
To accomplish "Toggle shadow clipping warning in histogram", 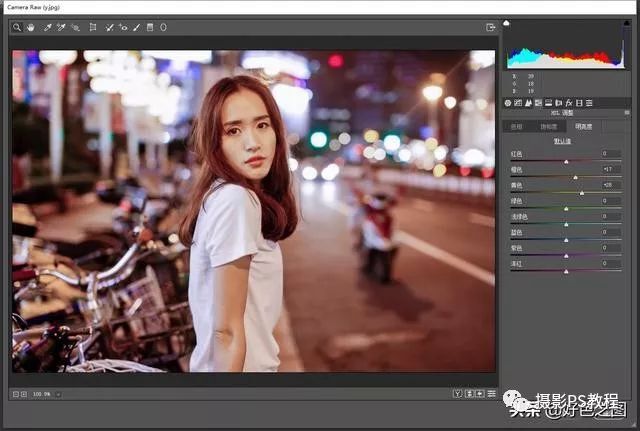I will (x=506, y=23).
